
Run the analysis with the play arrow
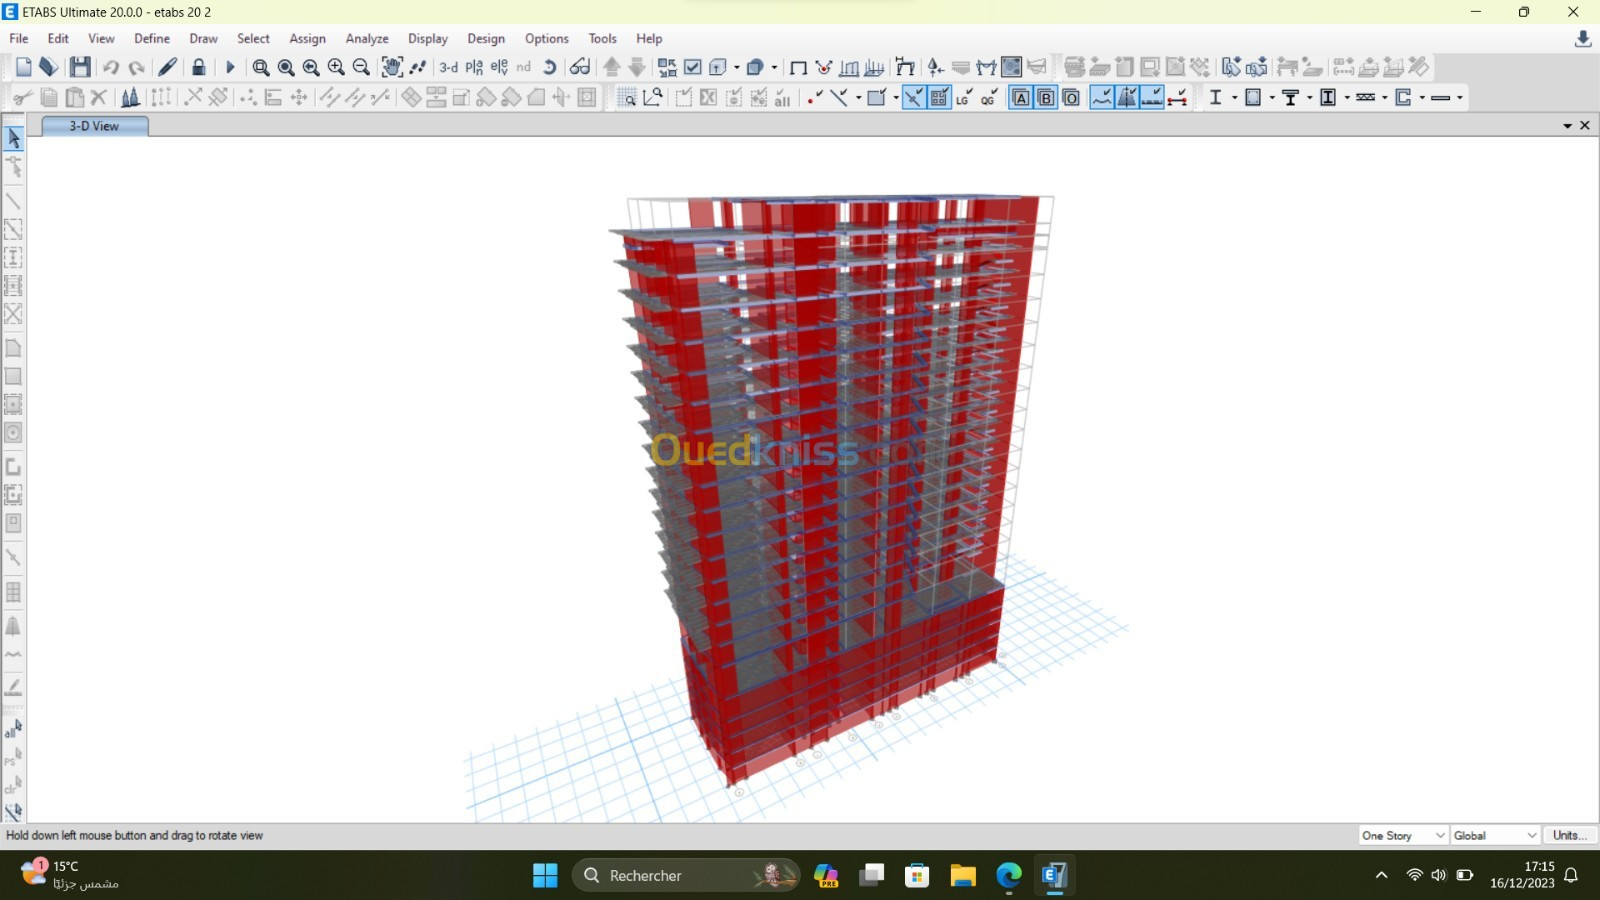[x=230, y=67]
